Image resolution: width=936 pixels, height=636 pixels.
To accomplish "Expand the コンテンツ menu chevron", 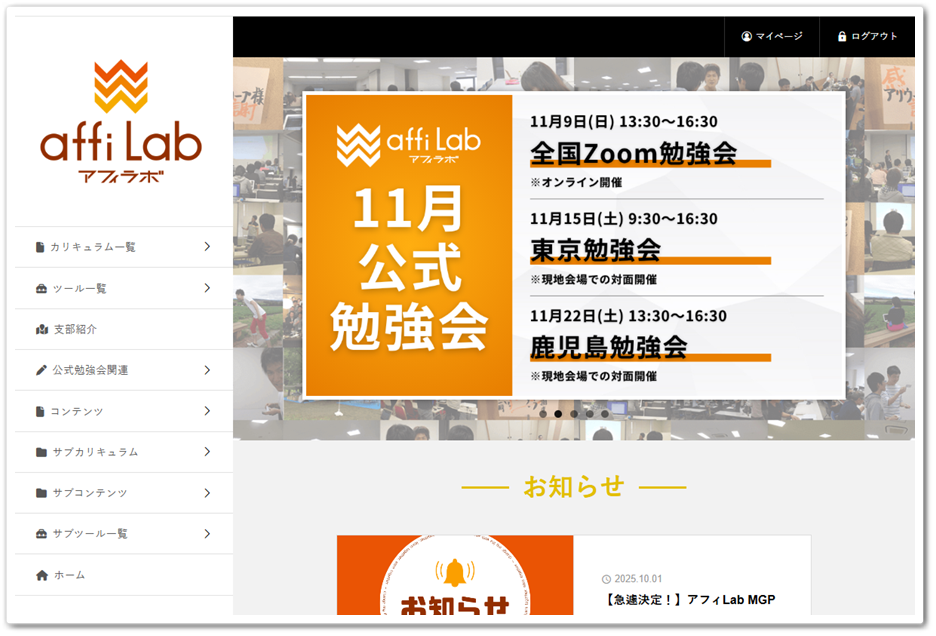I will (208, 411).
